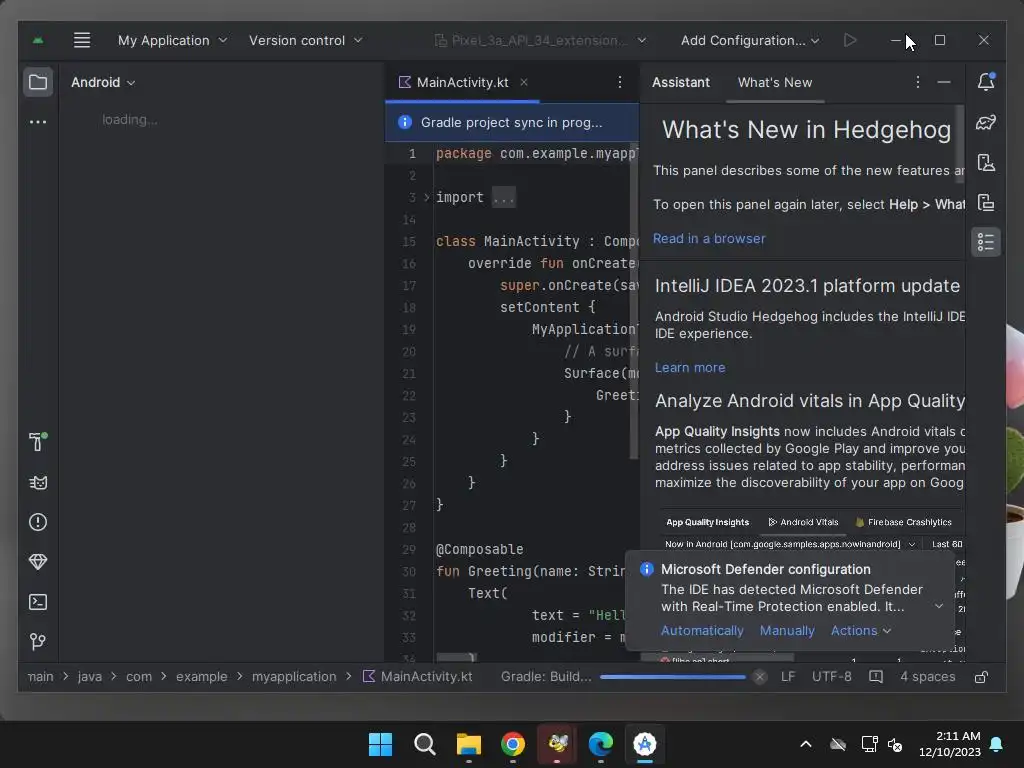
Task: Click the Gradle sync banner info icon
Action: (405, 122)
